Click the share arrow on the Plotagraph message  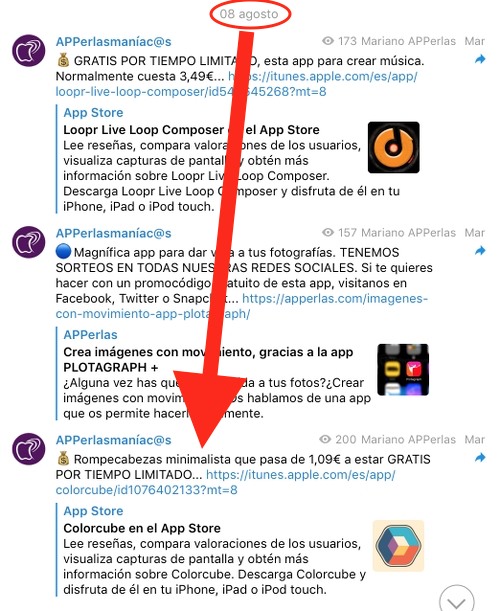click(x=480, y=251)
